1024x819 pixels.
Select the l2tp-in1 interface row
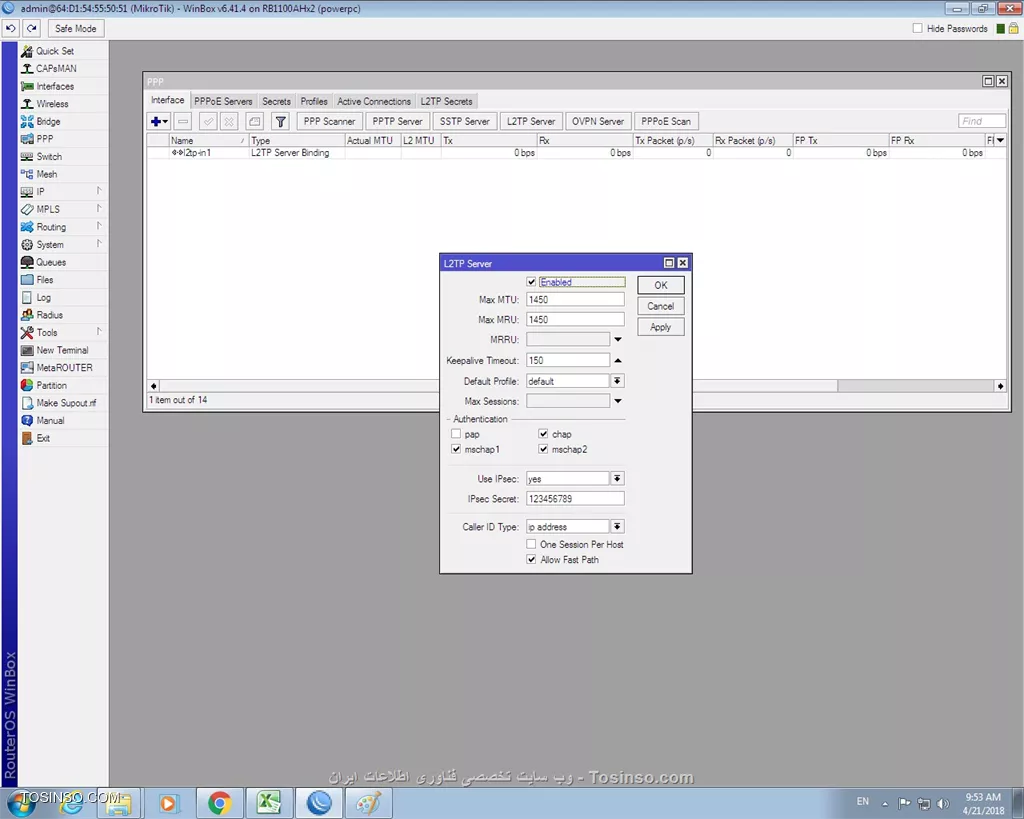point(575,153)
